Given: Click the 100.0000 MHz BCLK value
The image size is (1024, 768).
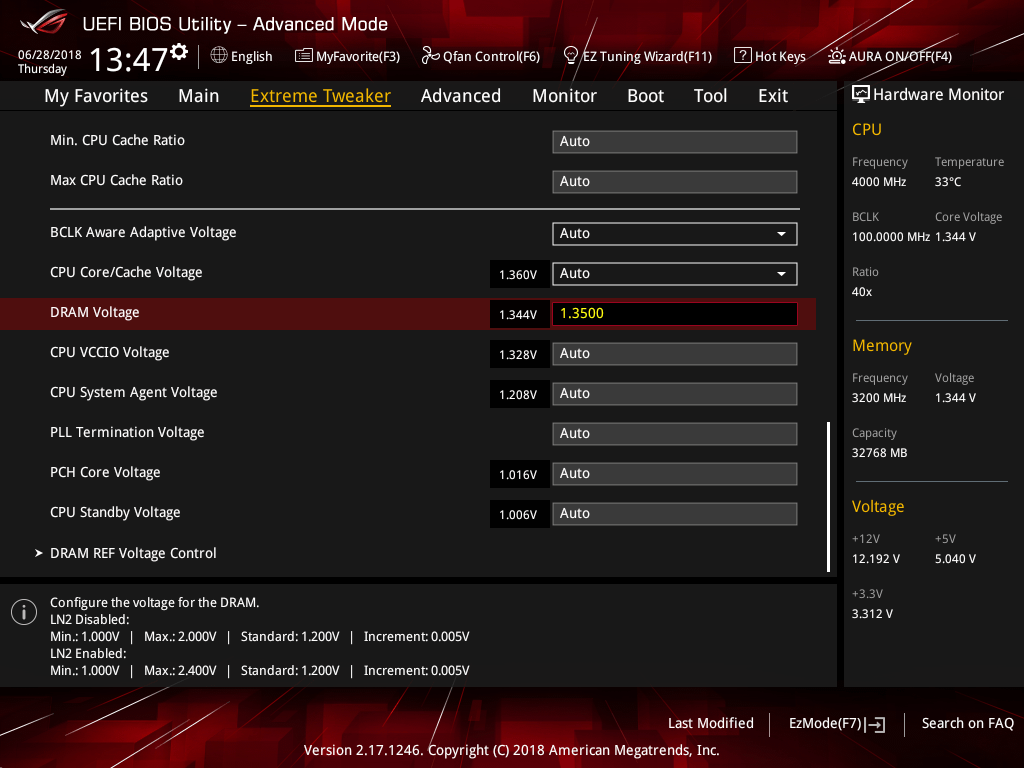Looking at the screenshot, I should pos(891,237).
